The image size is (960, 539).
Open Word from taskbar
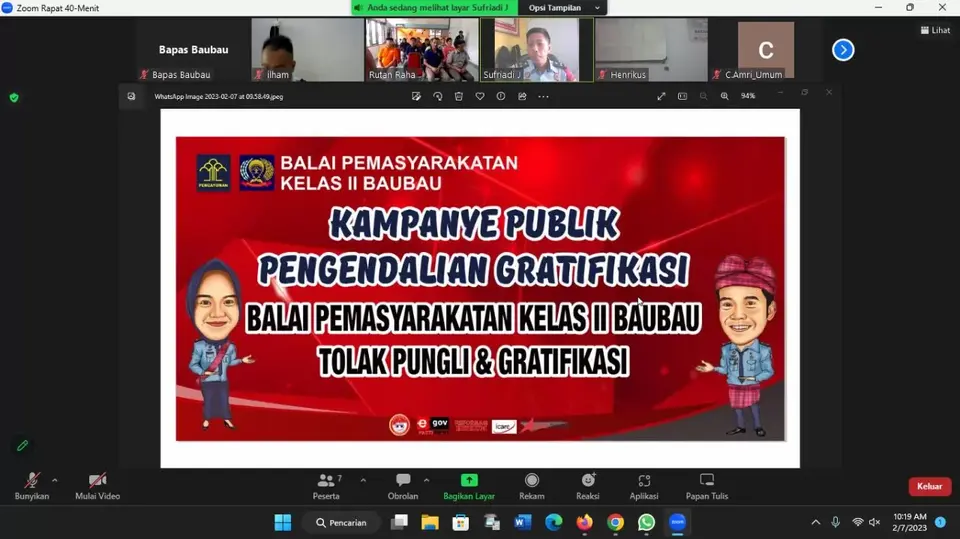pyautogui.click(x=522, y=522)
